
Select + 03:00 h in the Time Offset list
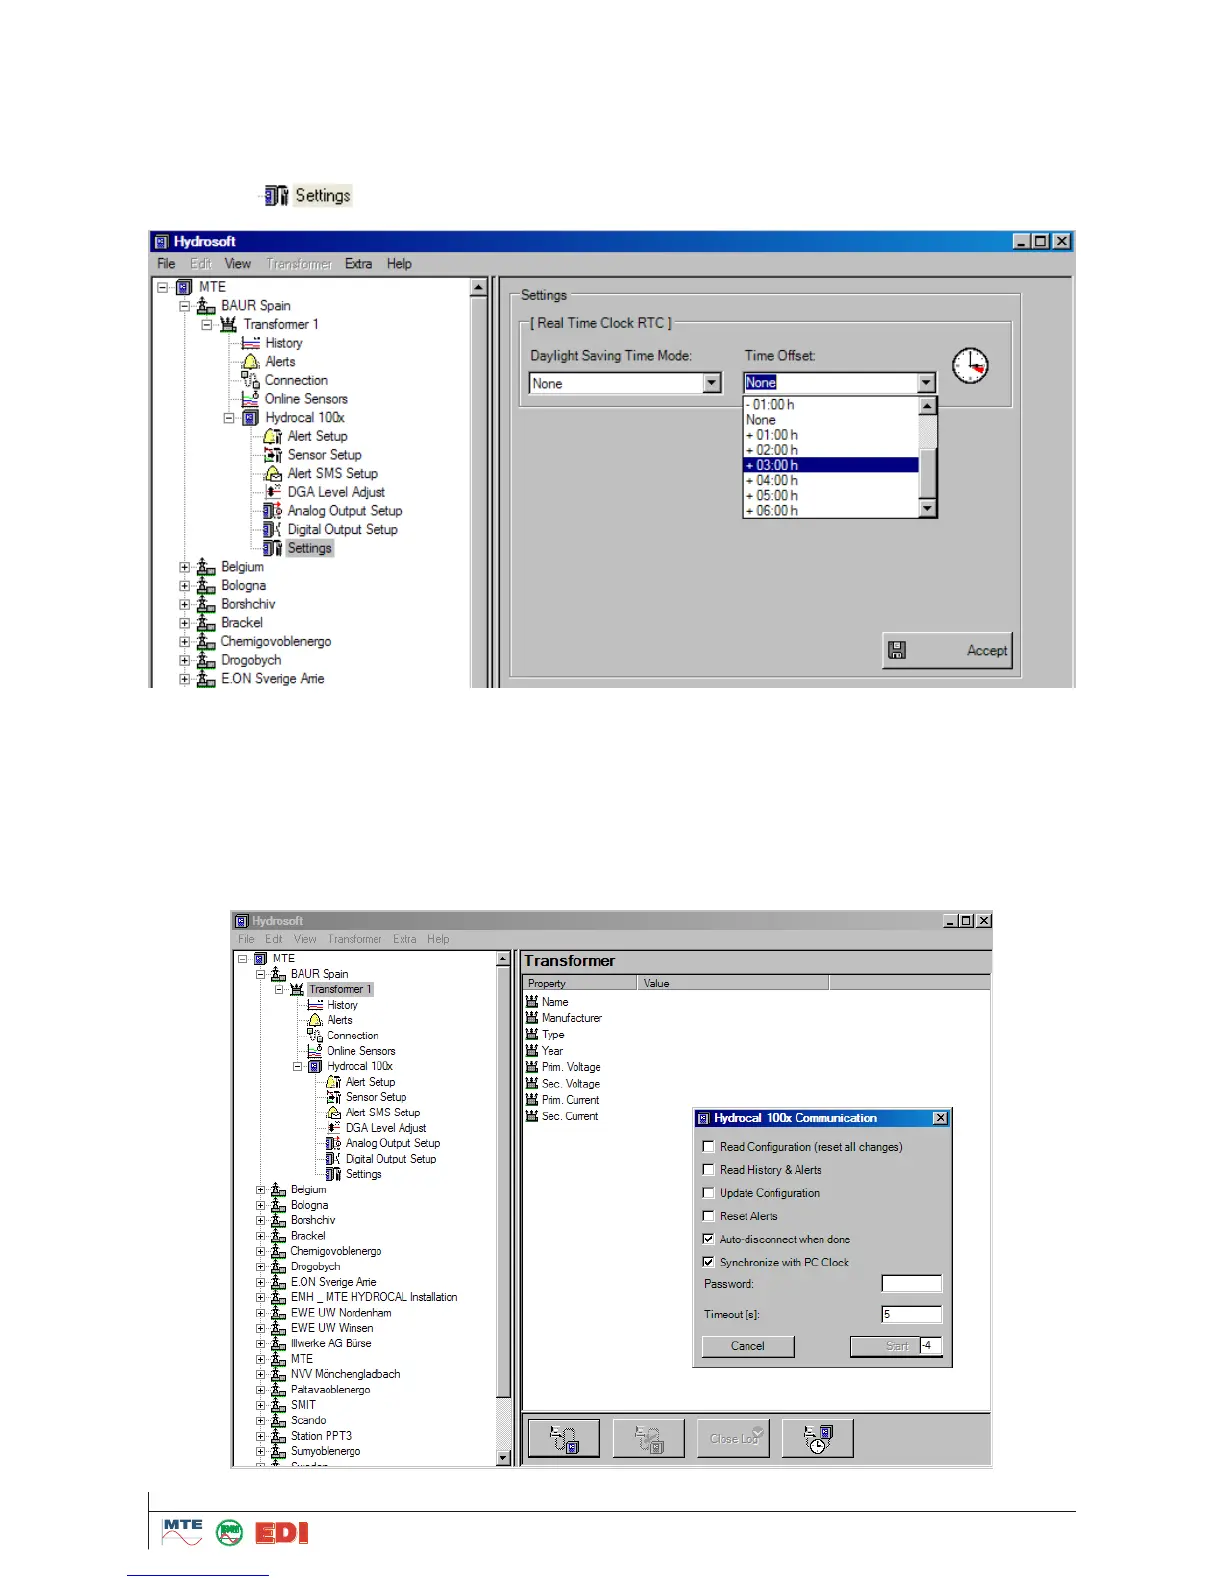[831, 465]
